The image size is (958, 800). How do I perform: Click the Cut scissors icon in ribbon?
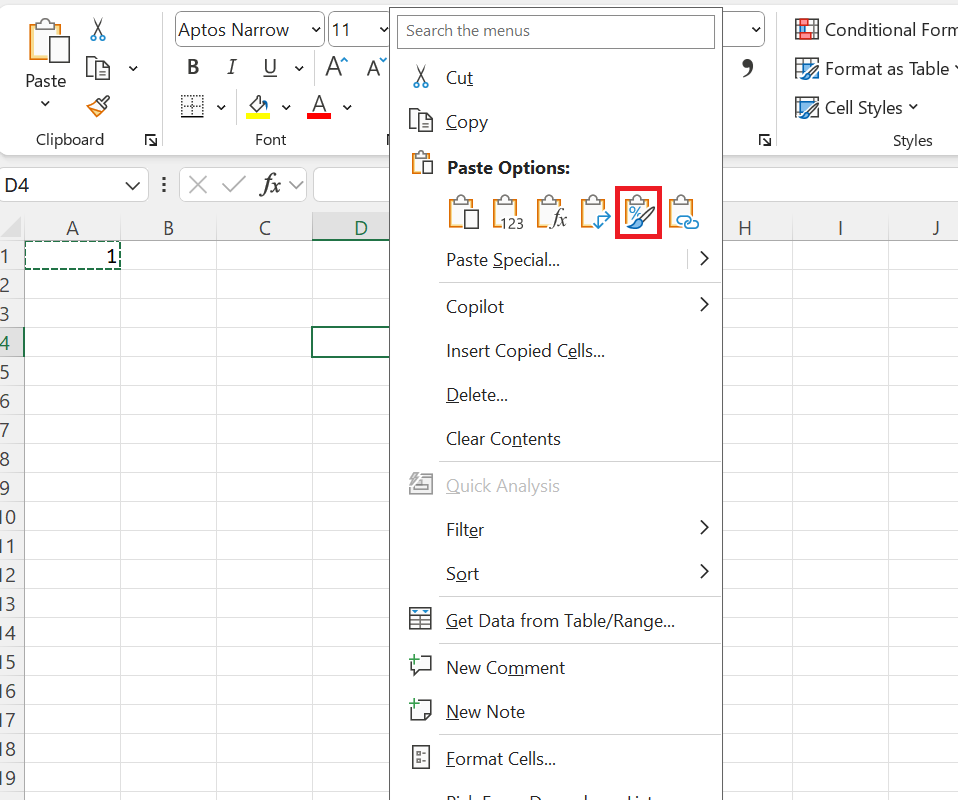click(x=98, y=29)
